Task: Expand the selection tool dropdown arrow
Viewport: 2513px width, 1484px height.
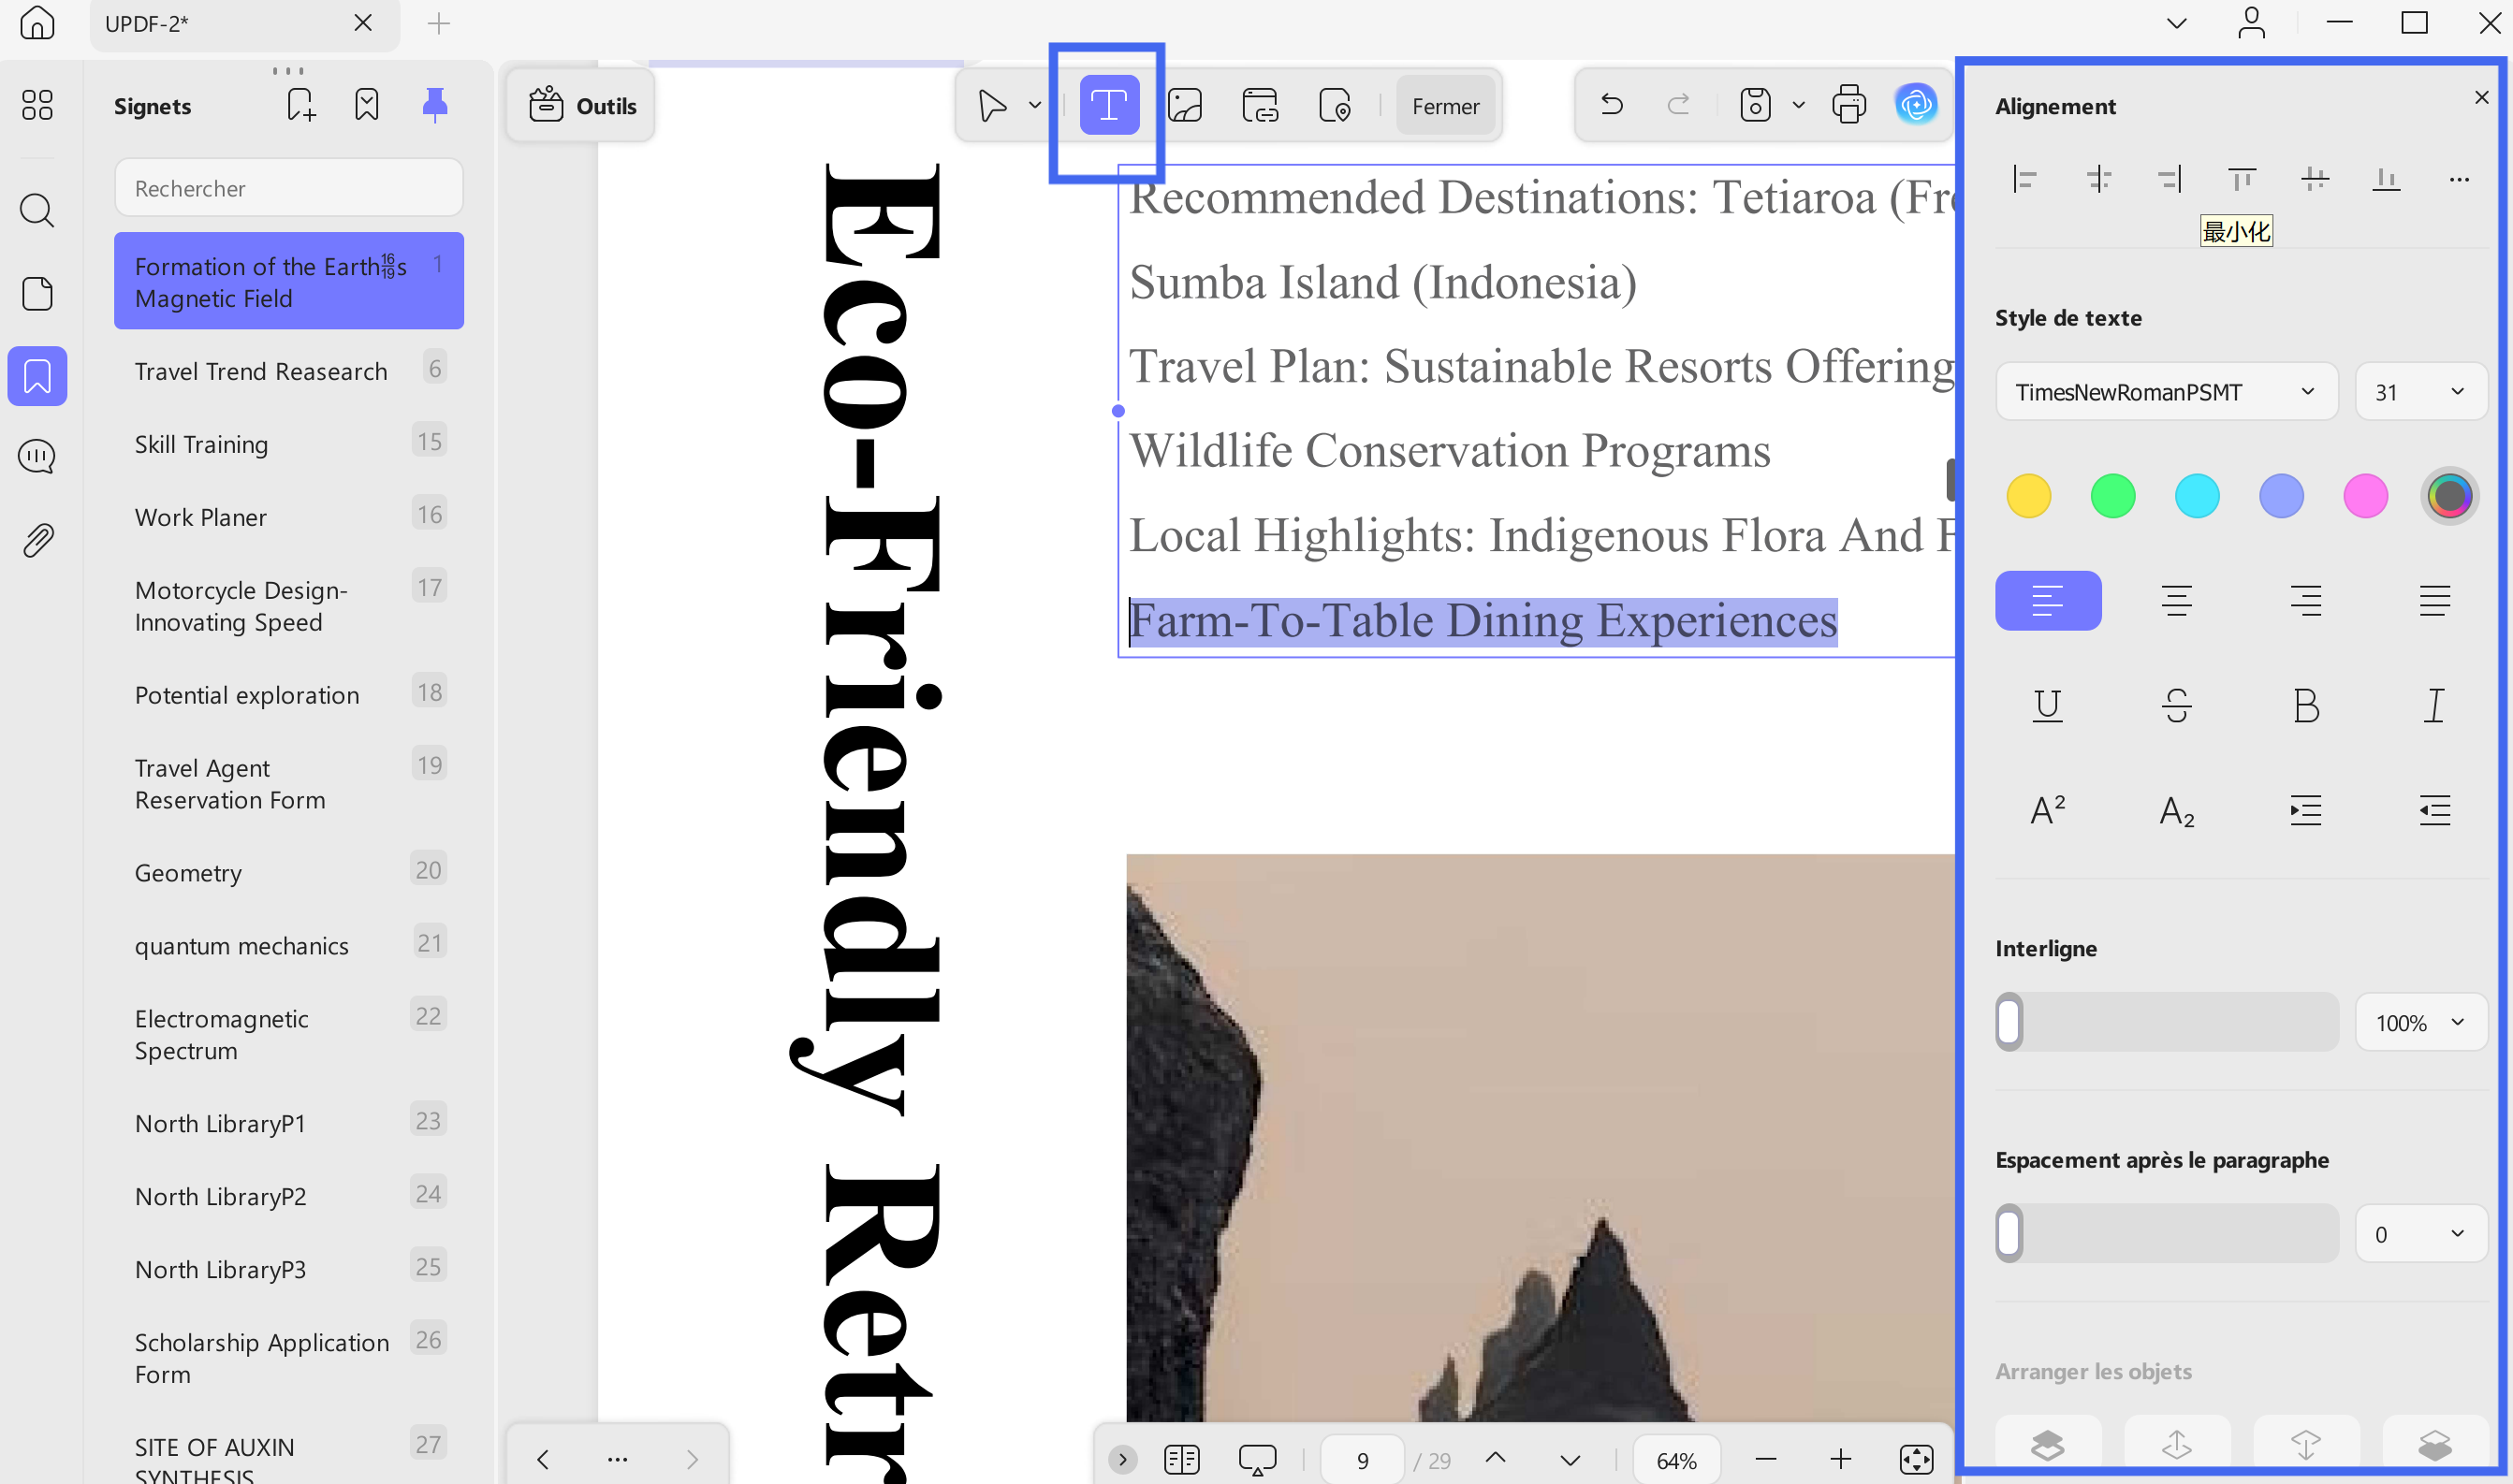Action: coord(1035,105)
